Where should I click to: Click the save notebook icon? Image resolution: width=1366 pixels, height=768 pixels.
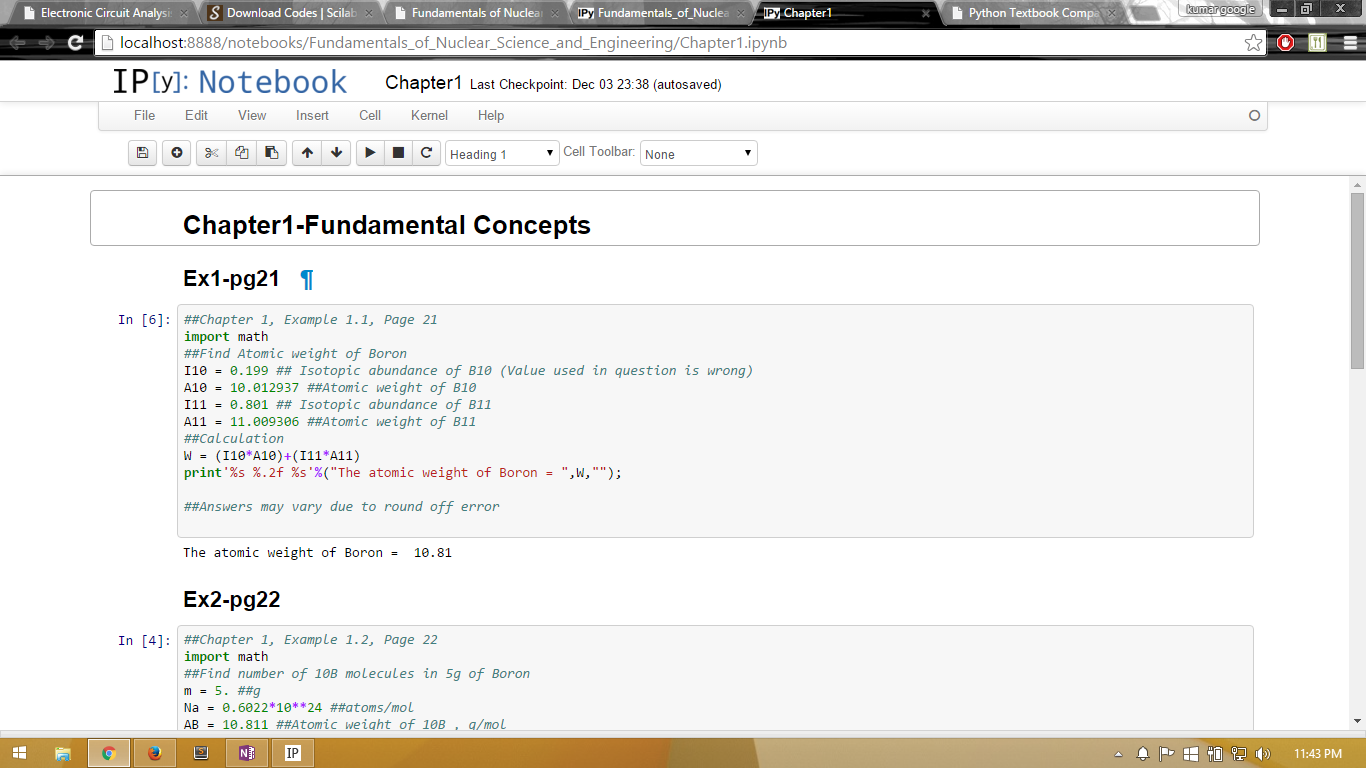coord(142,153)
